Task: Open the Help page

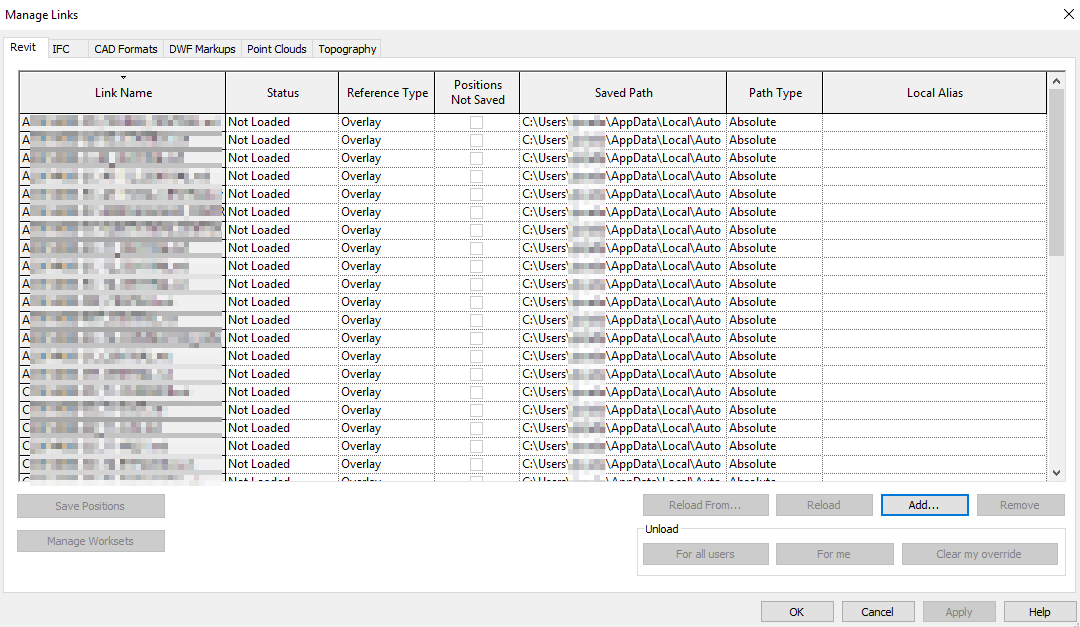Action: point(1039,611)
